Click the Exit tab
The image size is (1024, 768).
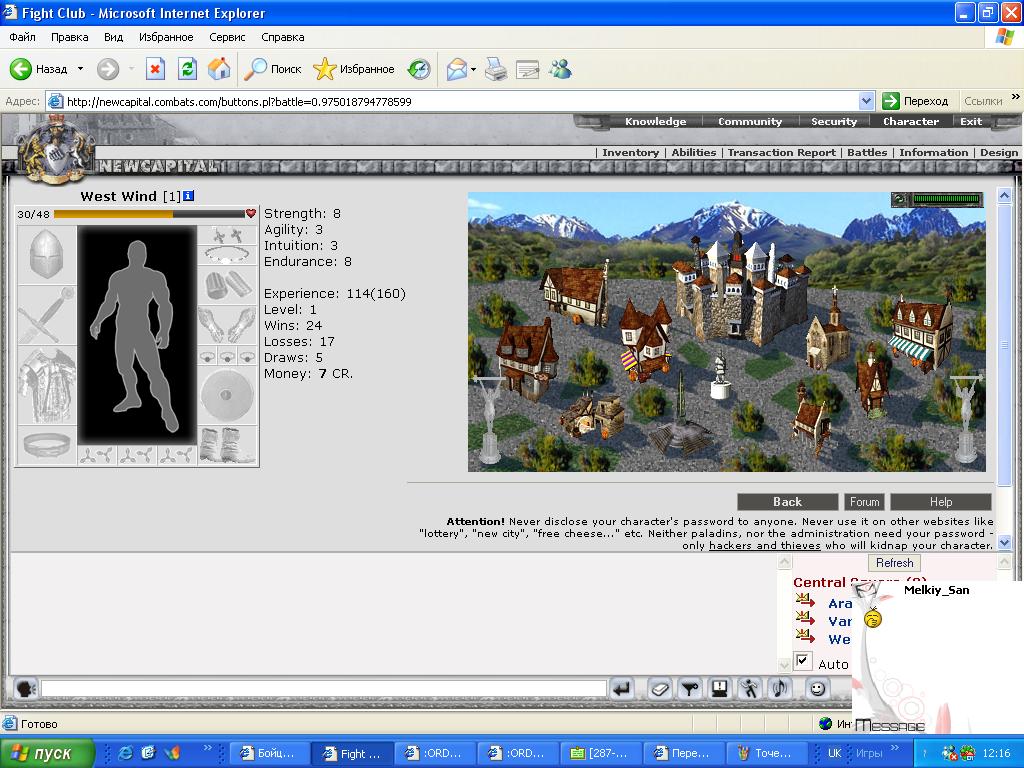coord(970,121)
